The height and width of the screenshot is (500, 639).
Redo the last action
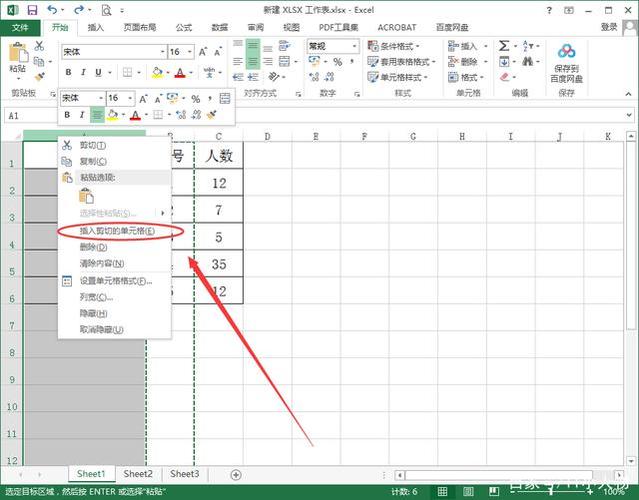pyautogui.click(x=79, y=10)
